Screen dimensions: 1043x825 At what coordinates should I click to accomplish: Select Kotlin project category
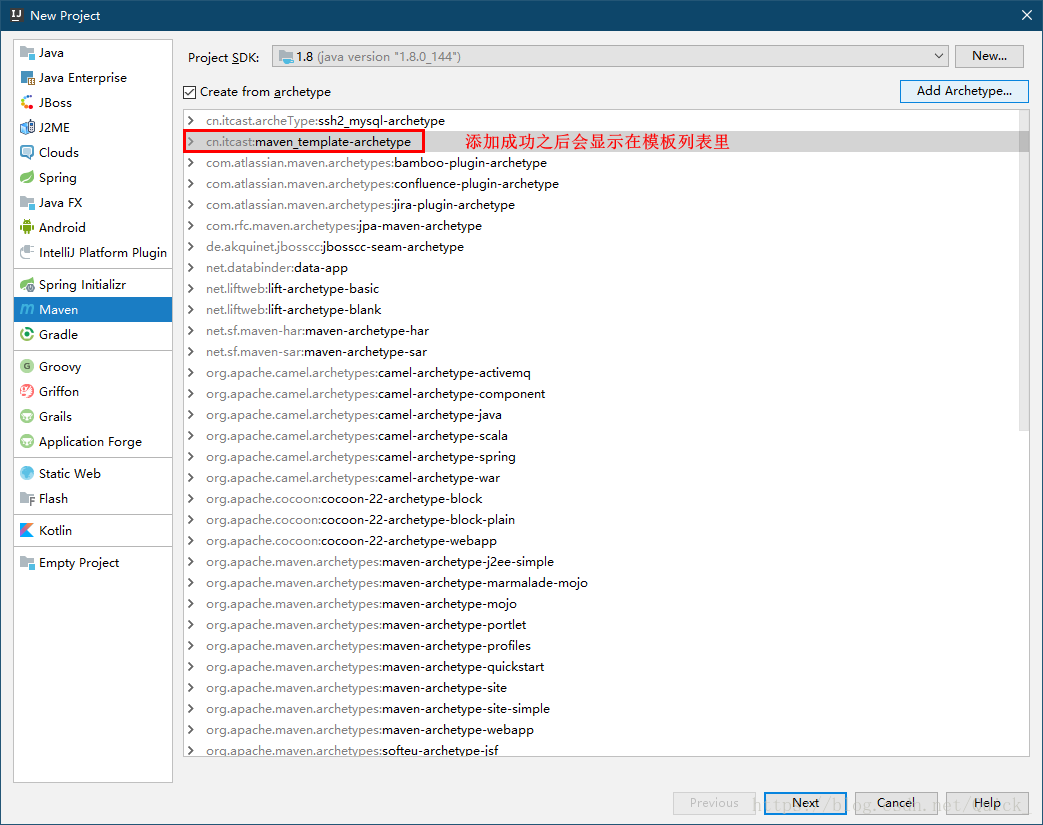pyautogui.click(x=92, y=530)
